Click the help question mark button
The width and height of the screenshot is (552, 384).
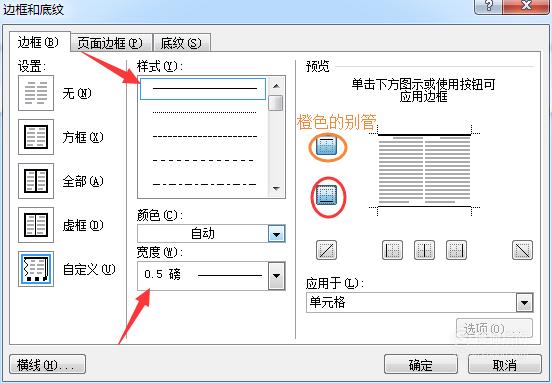(489, 6)
